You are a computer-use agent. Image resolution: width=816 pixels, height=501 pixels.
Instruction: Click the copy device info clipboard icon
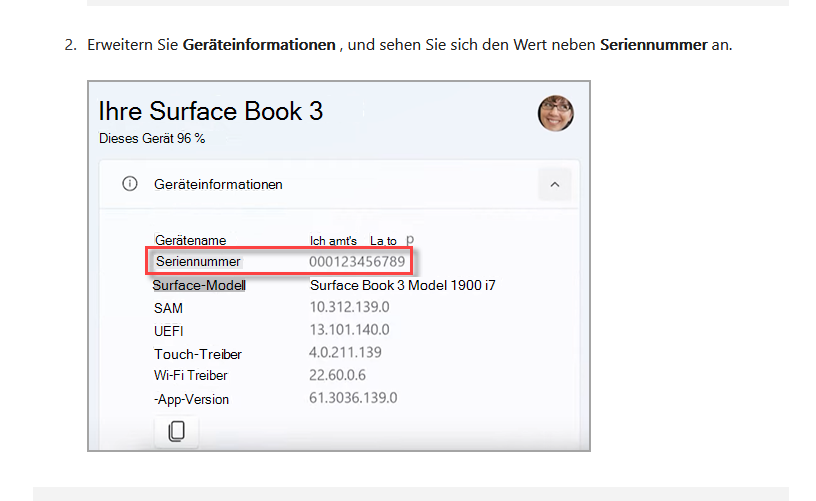176,431
